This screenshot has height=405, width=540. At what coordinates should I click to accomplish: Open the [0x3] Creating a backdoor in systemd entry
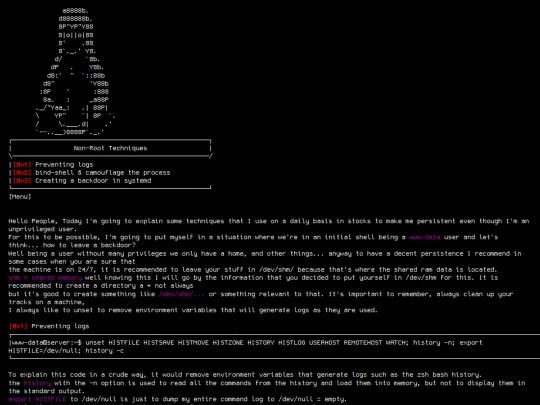(x=82, y=181)
